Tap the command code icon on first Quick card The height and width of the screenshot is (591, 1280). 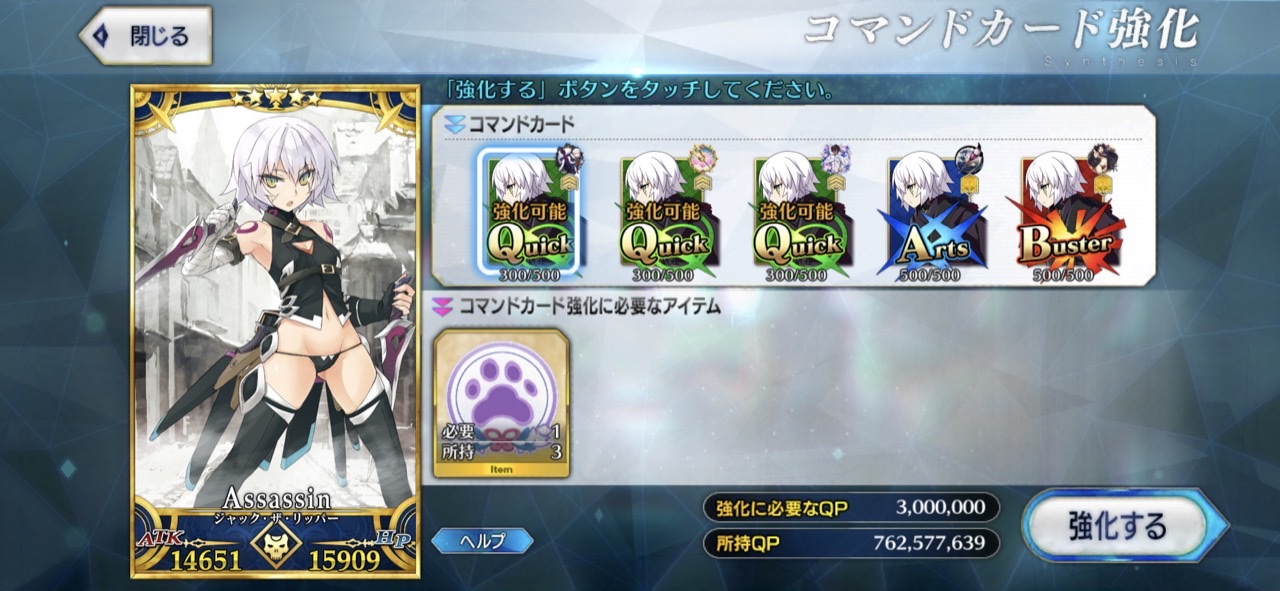coord(569,160)
